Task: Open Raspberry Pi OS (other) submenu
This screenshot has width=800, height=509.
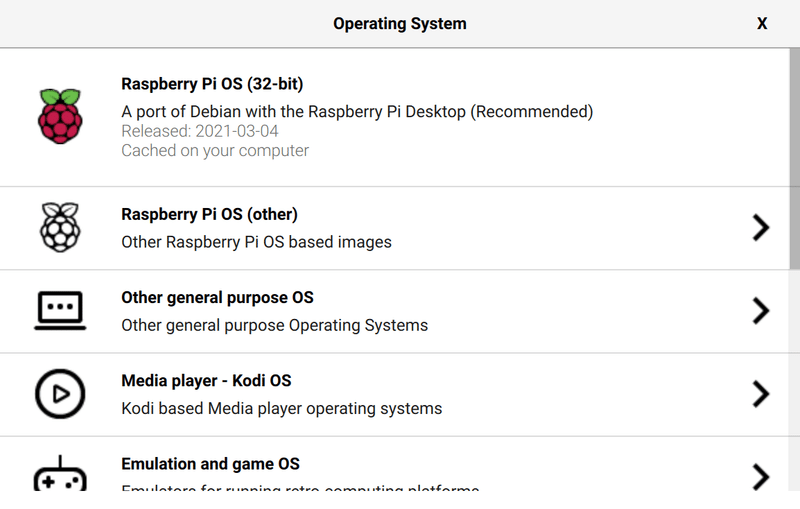Action: click(209, 214)
